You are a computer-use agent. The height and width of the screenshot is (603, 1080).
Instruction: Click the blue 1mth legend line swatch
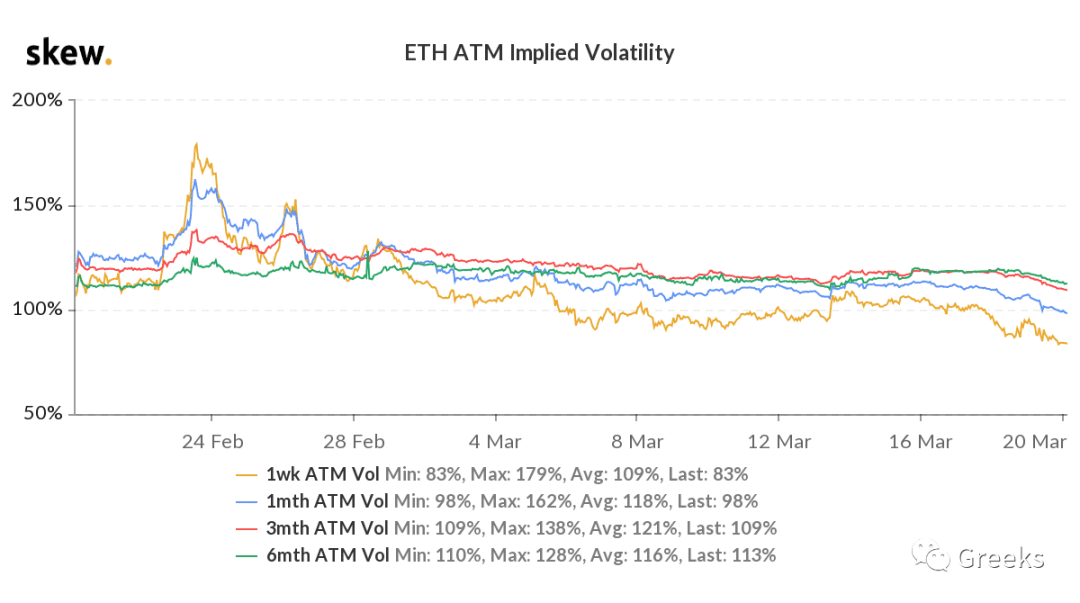247,502
